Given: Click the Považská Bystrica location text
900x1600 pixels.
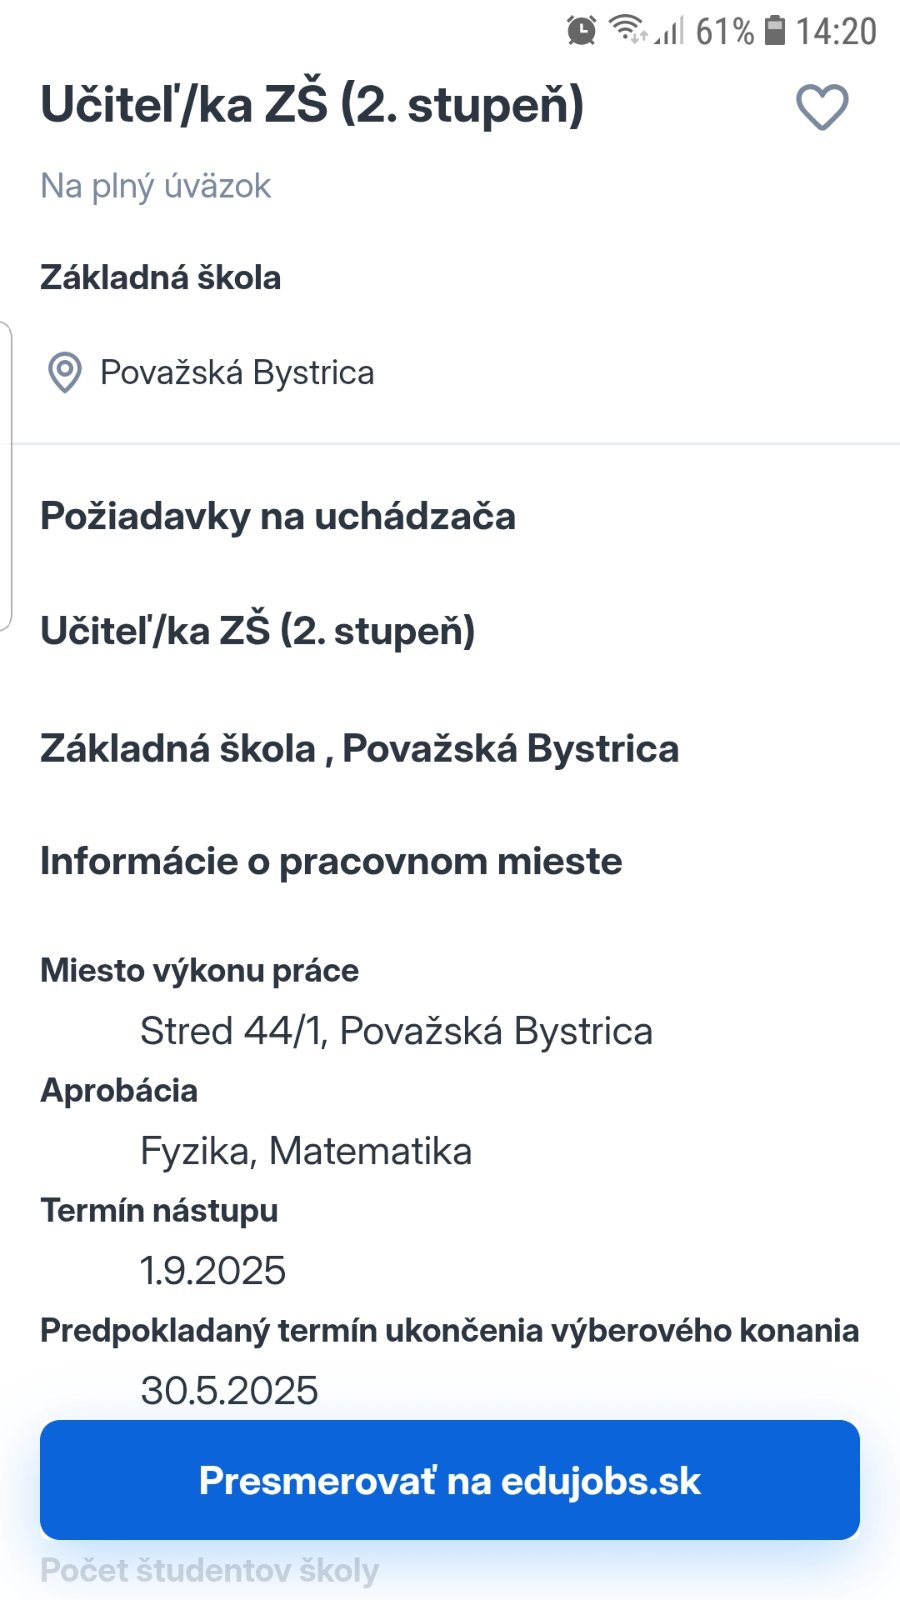Looking at the screenshot, I should click(237, 373).
